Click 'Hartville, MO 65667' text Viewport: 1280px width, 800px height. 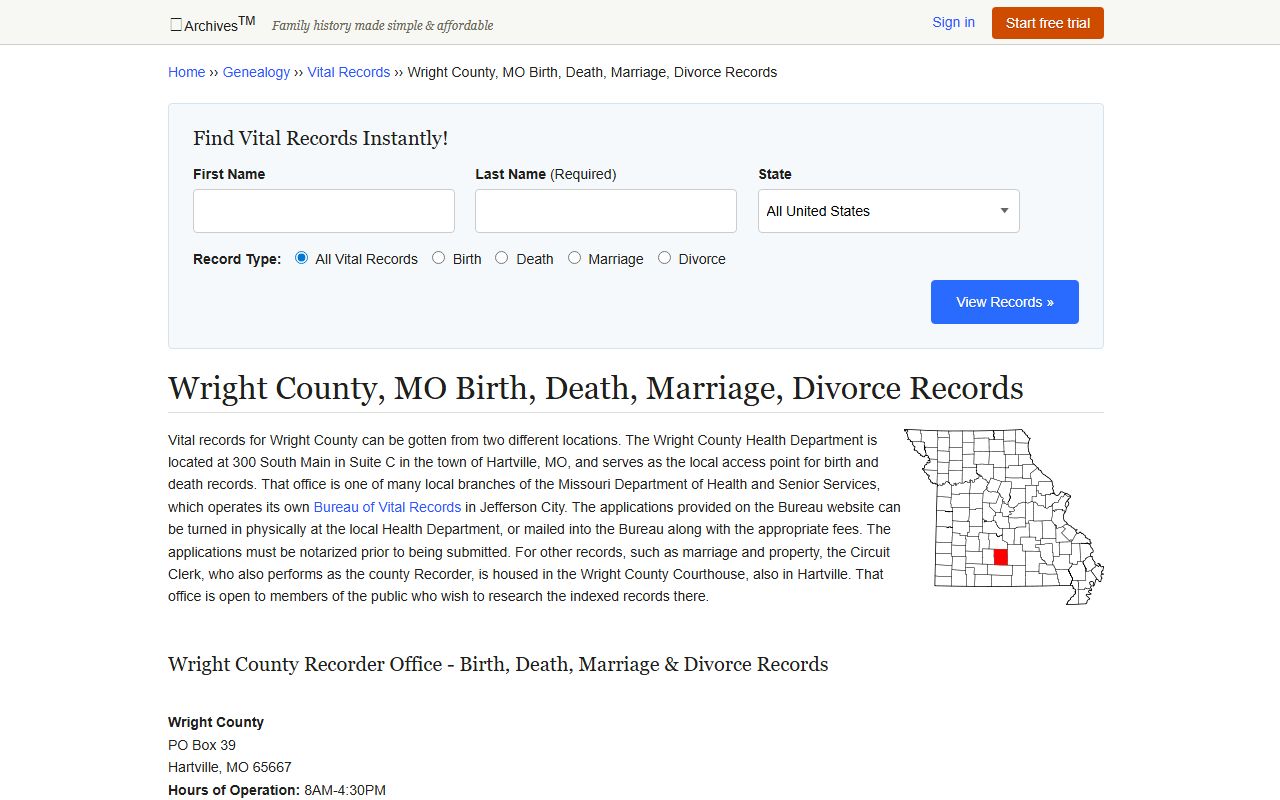coord(230,767)
